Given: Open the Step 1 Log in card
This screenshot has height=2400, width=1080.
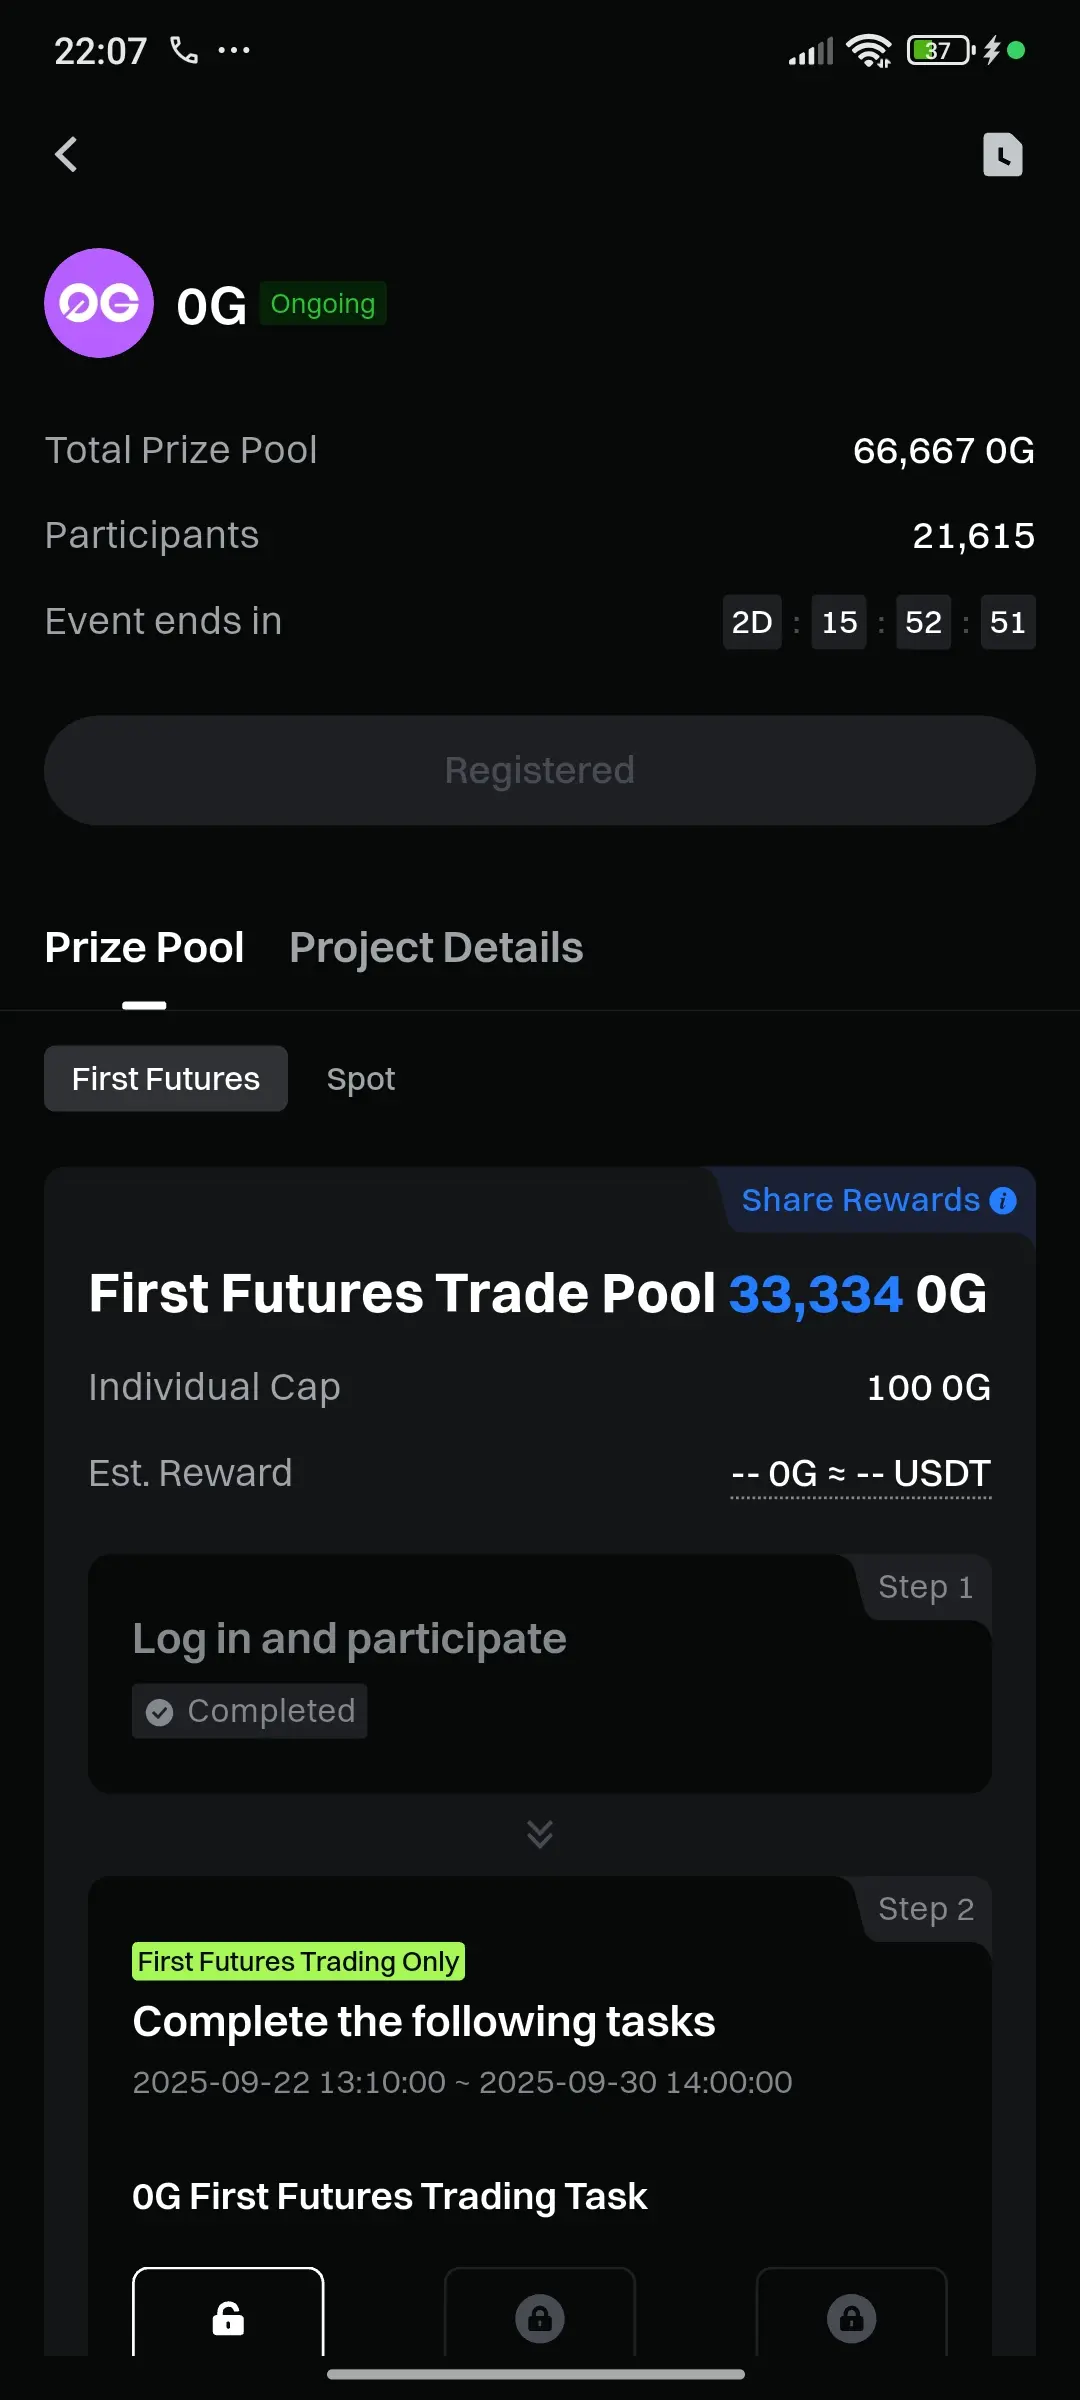Looking at the screenshot, I should pyautogui.click(x=540, y=1674).
